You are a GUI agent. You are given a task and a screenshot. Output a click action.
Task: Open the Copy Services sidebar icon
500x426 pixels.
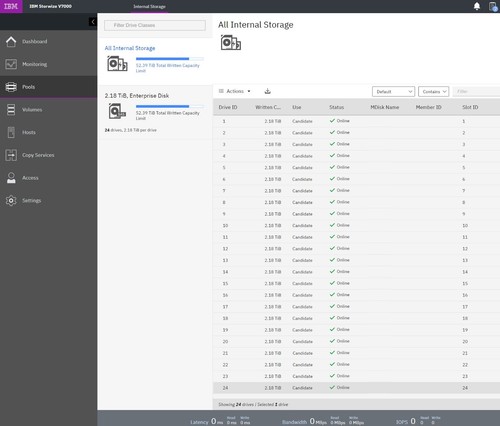11,155
